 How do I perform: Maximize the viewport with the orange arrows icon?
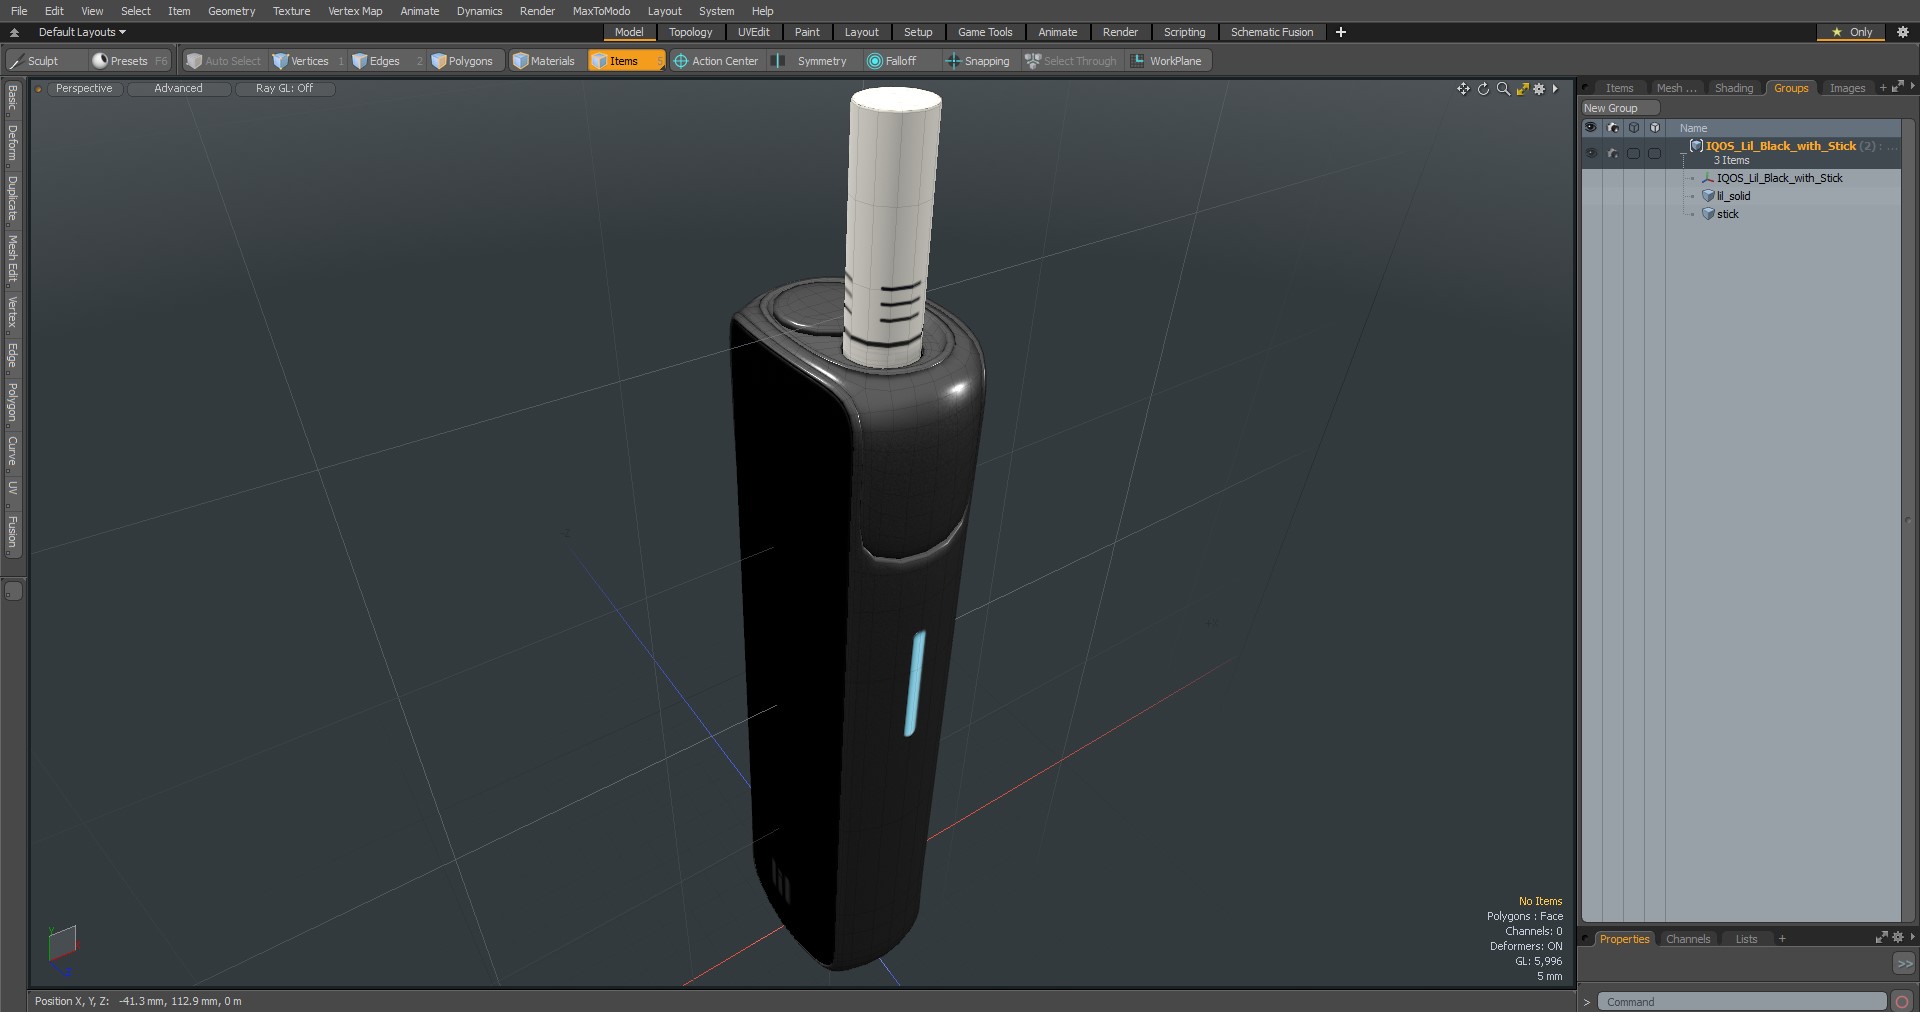(1522, 89)
